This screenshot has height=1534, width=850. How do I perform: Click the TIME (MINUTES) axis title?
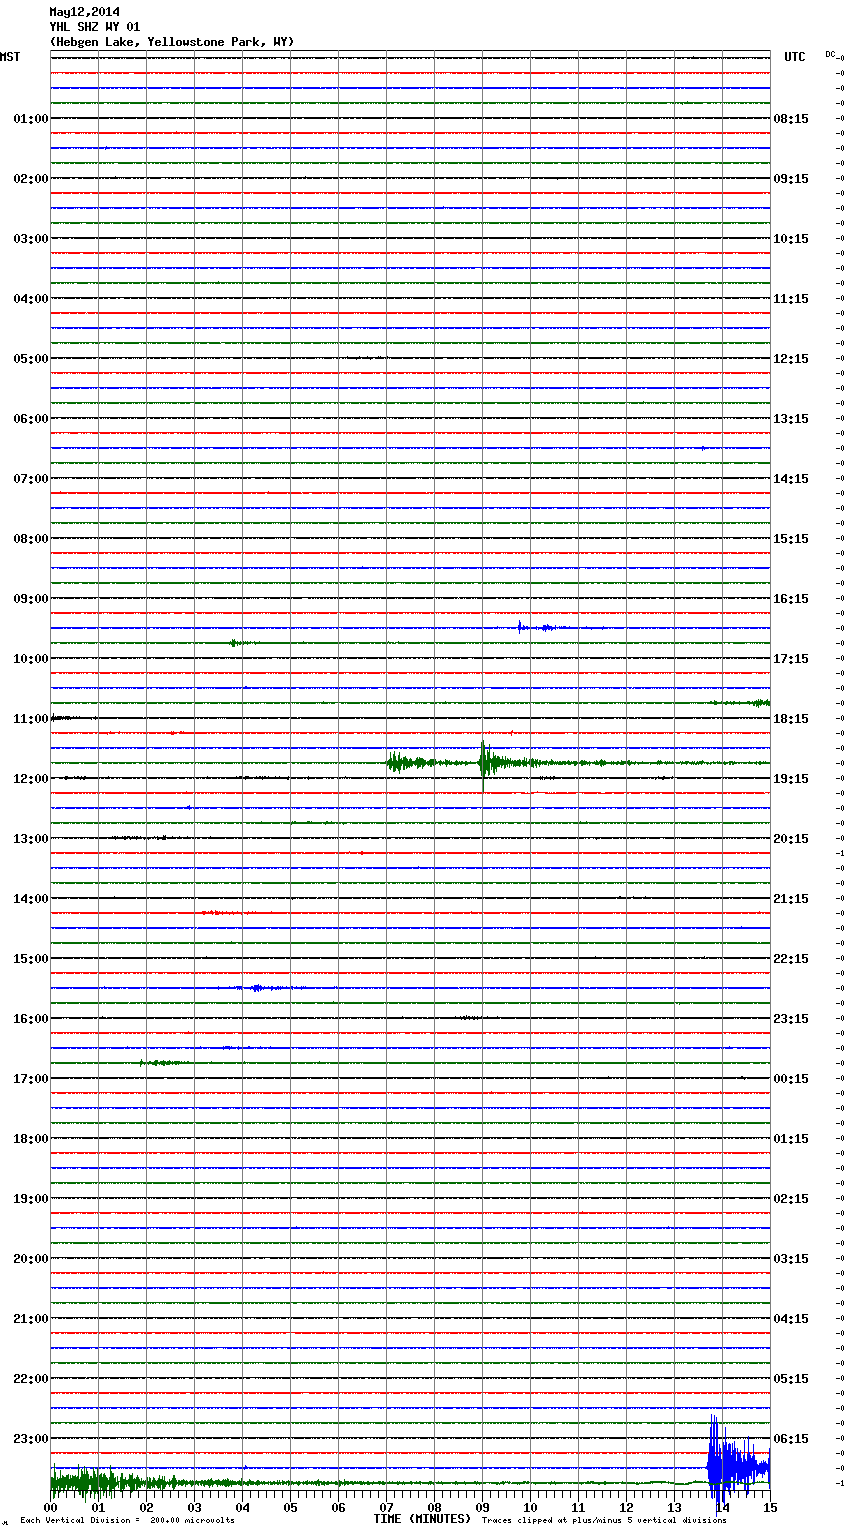[x=422, y=1519]
